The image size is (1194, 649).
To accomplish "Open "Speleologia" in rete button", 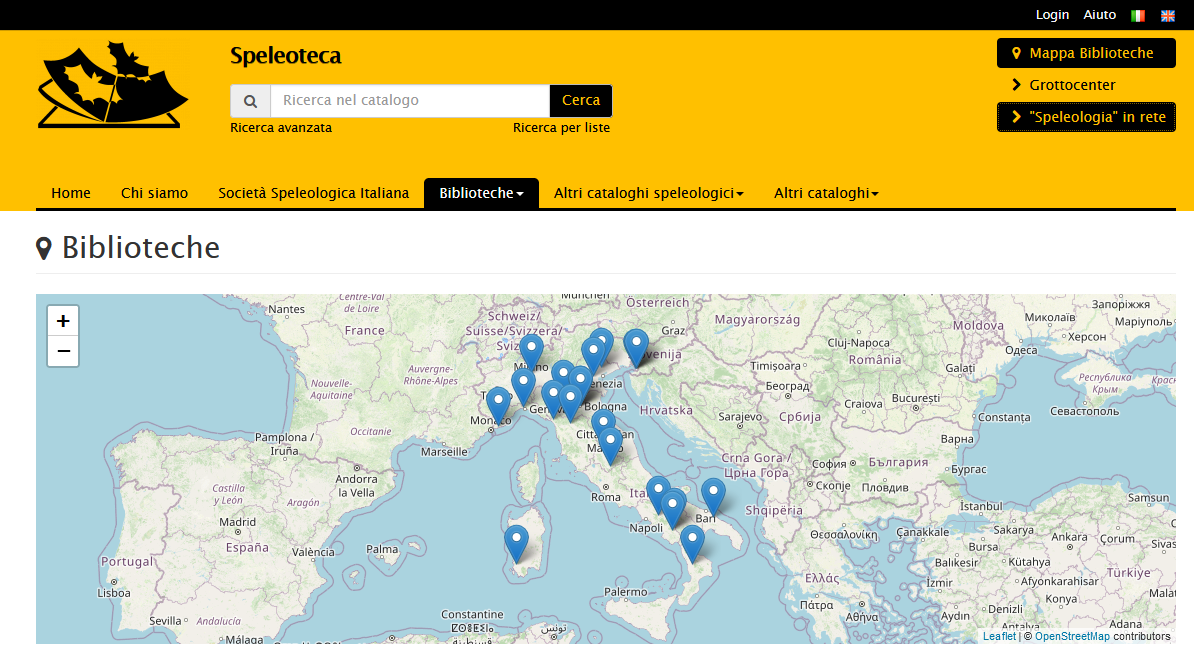I will [x=1086, y=117].
